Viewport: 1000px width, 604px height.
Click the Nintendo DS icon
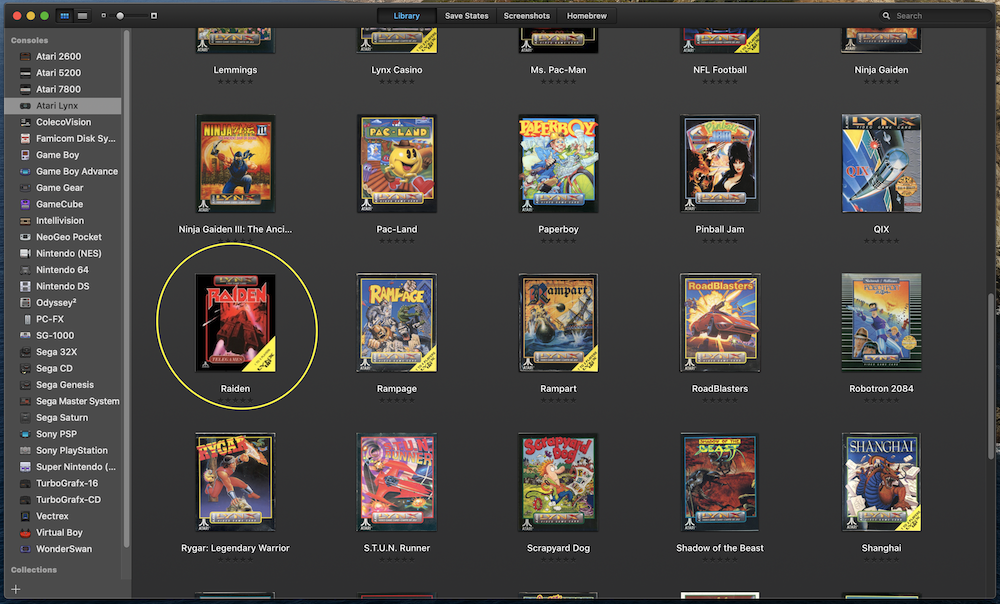pos(25,286)
